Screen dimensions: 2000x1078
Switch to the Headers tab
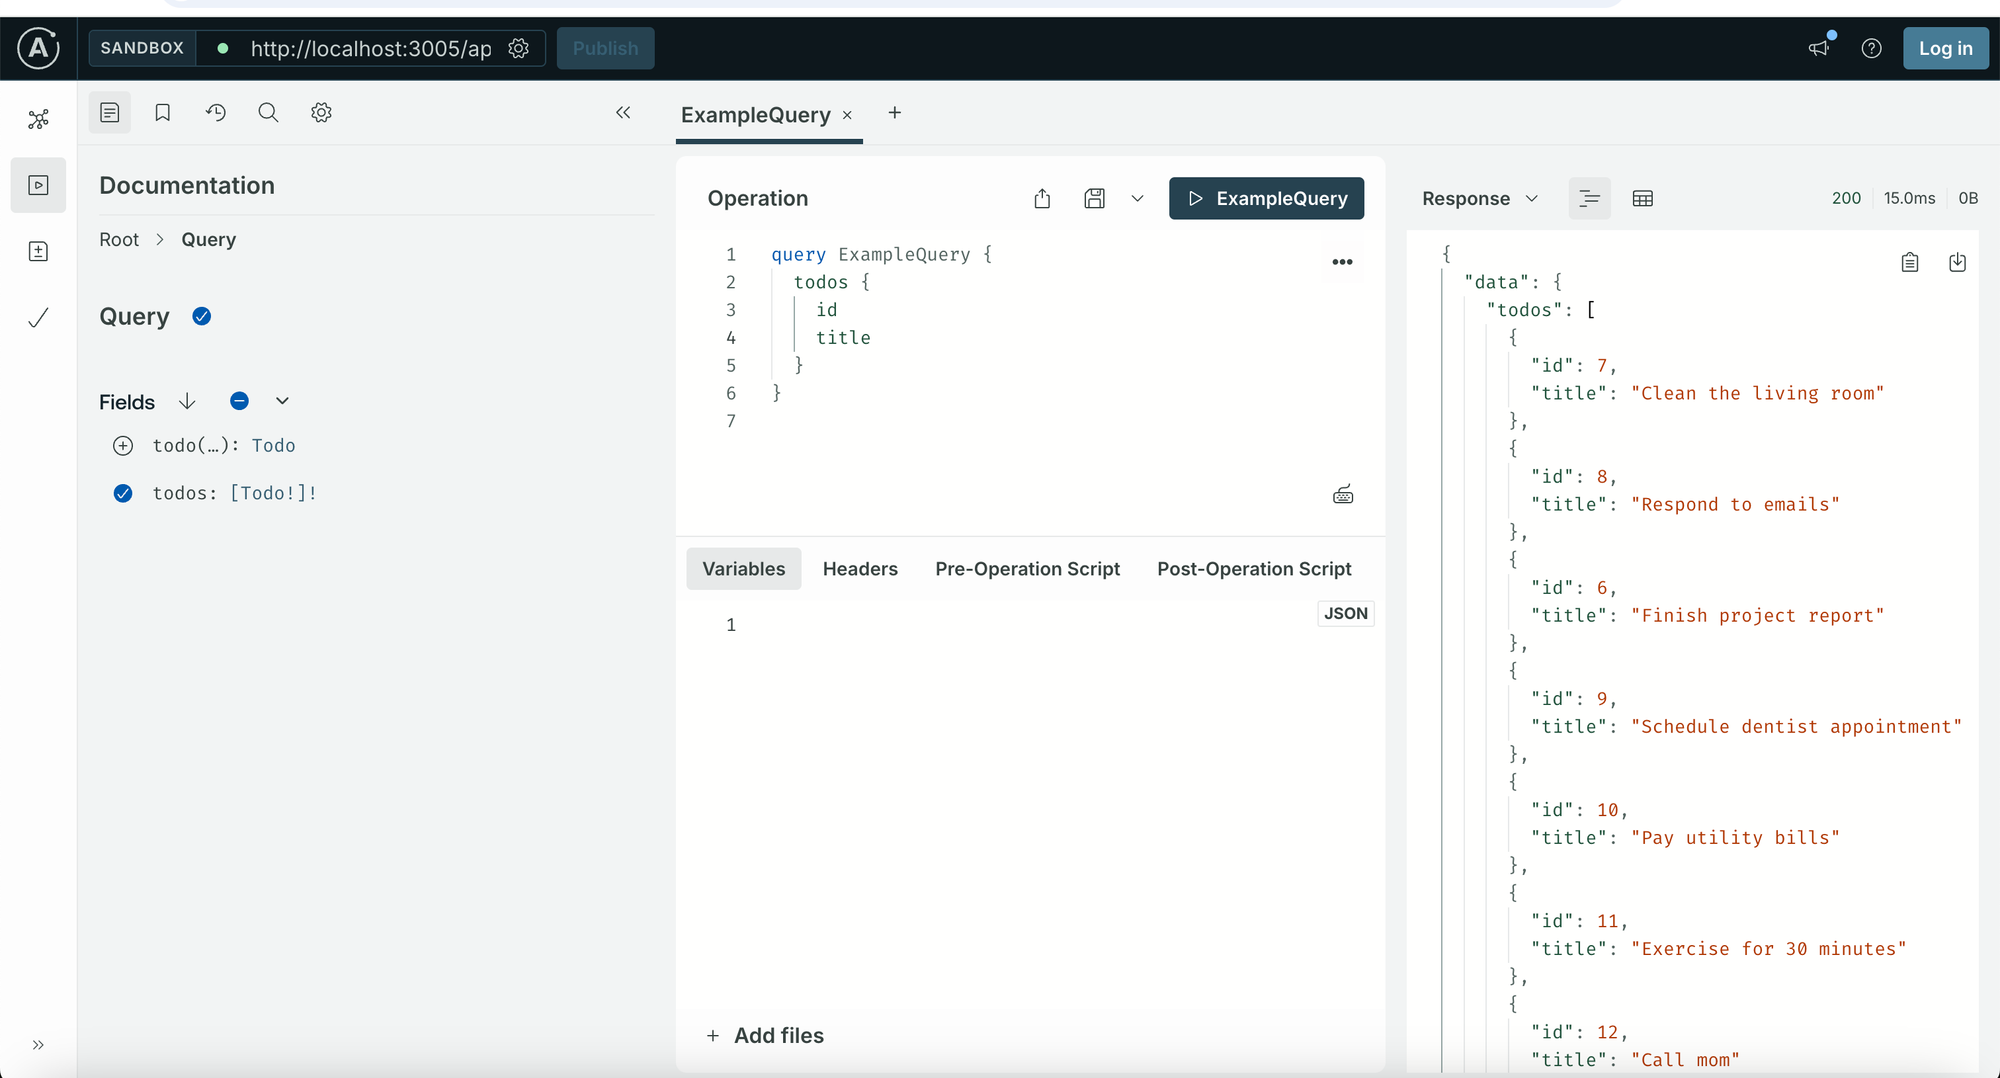pos(860,568)
